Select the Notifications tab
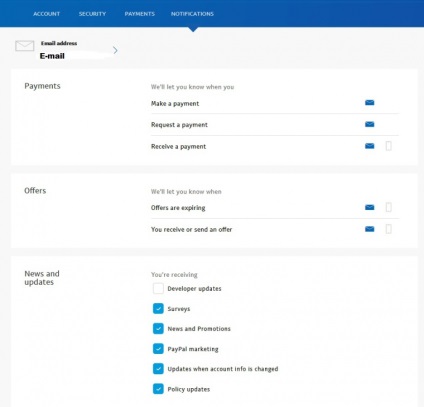This screenshot has height=407, width=424. point(192,14)
